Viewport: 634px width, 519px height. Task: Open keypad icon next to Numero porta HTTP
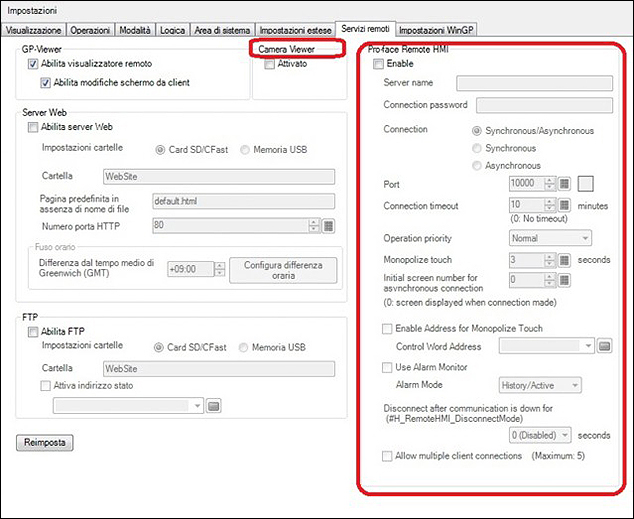click(x=328, y=226)
